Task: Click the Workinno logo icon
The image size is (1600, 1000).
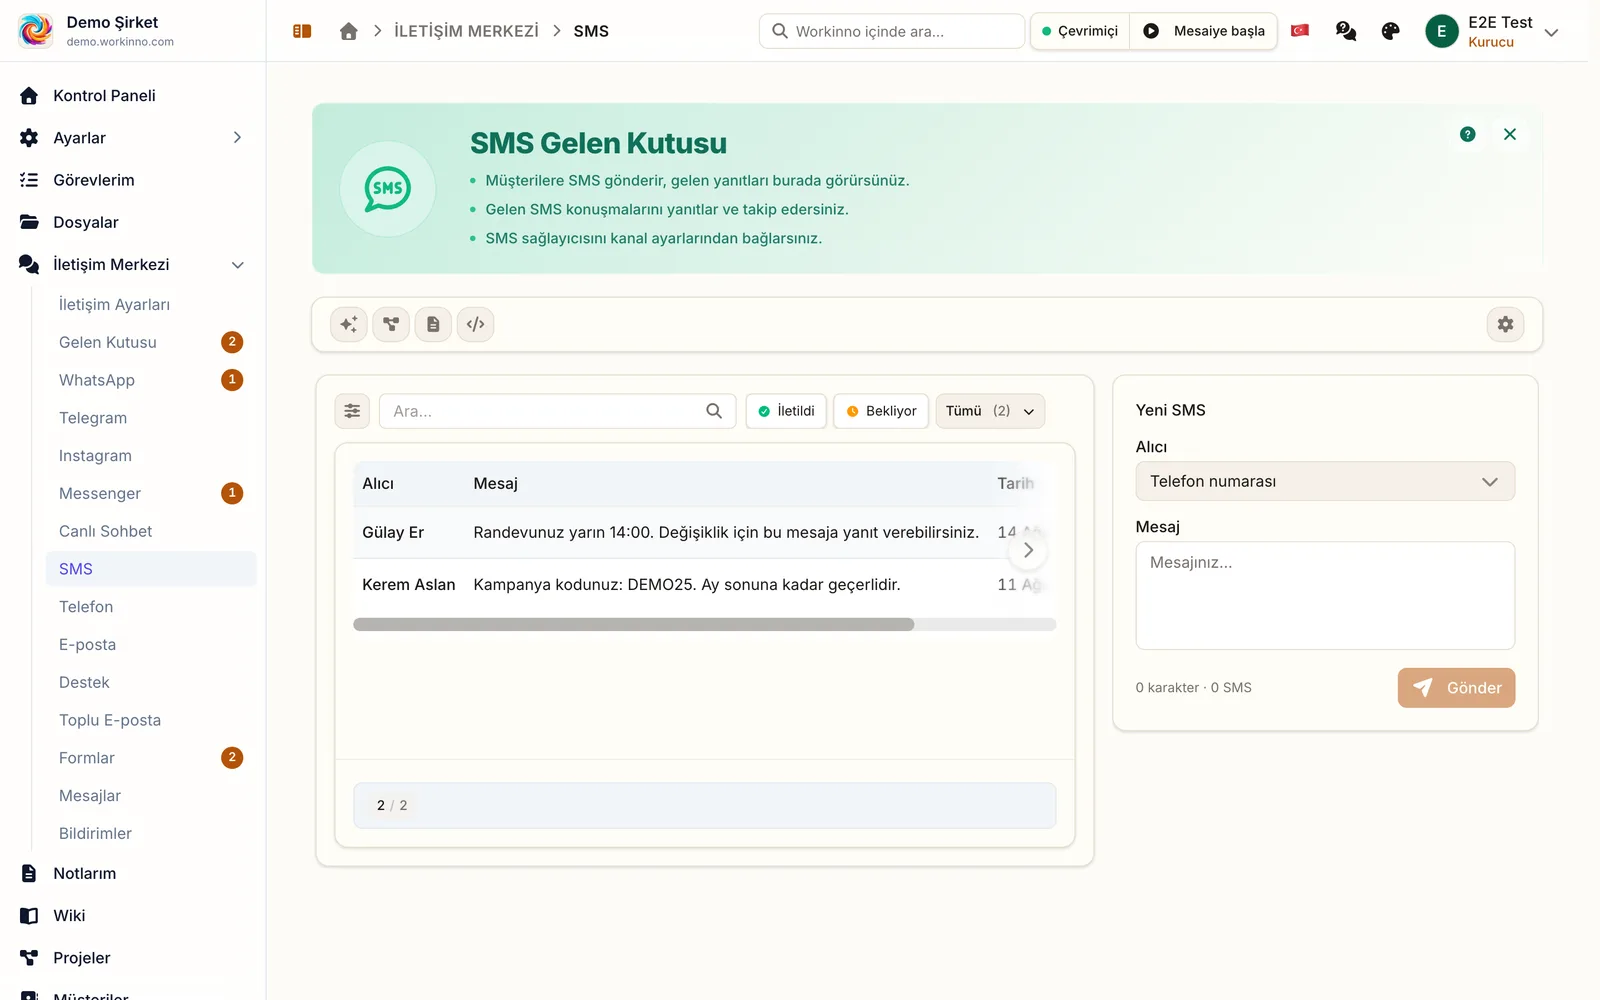Action: [36, 30]
